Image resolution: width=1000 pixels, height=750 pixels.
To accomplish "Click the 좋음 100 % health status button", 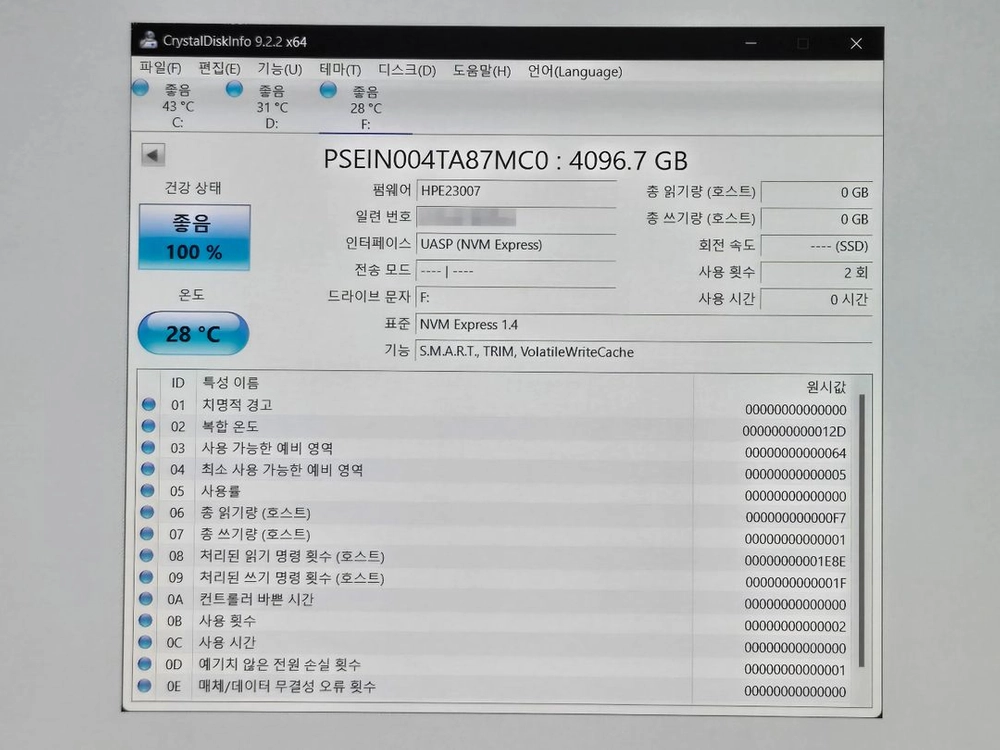I will click(x=194, y=237).
